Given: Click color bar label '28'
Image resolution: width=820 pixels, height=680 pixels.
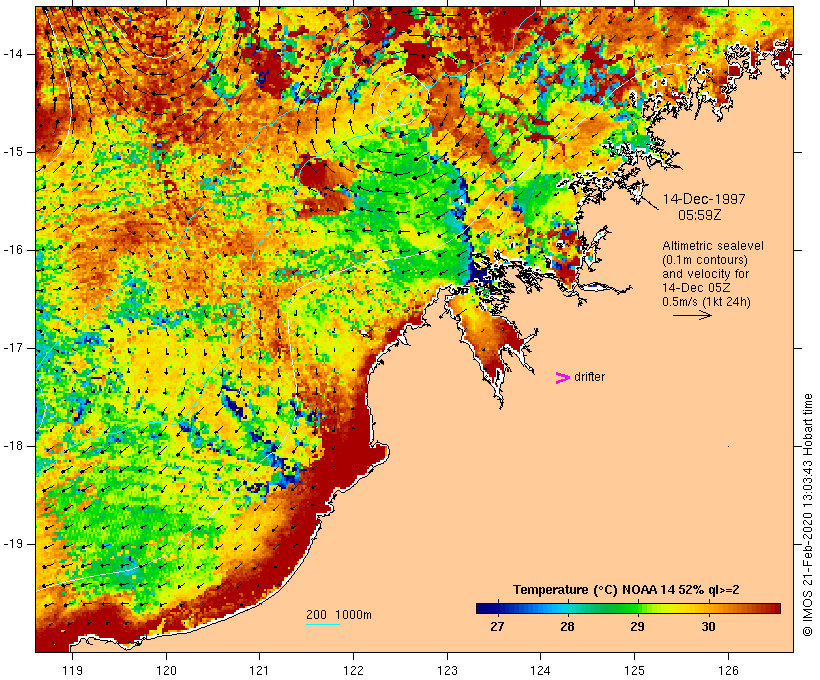Looking at the screenshot, I should click(x=567, y=626).
